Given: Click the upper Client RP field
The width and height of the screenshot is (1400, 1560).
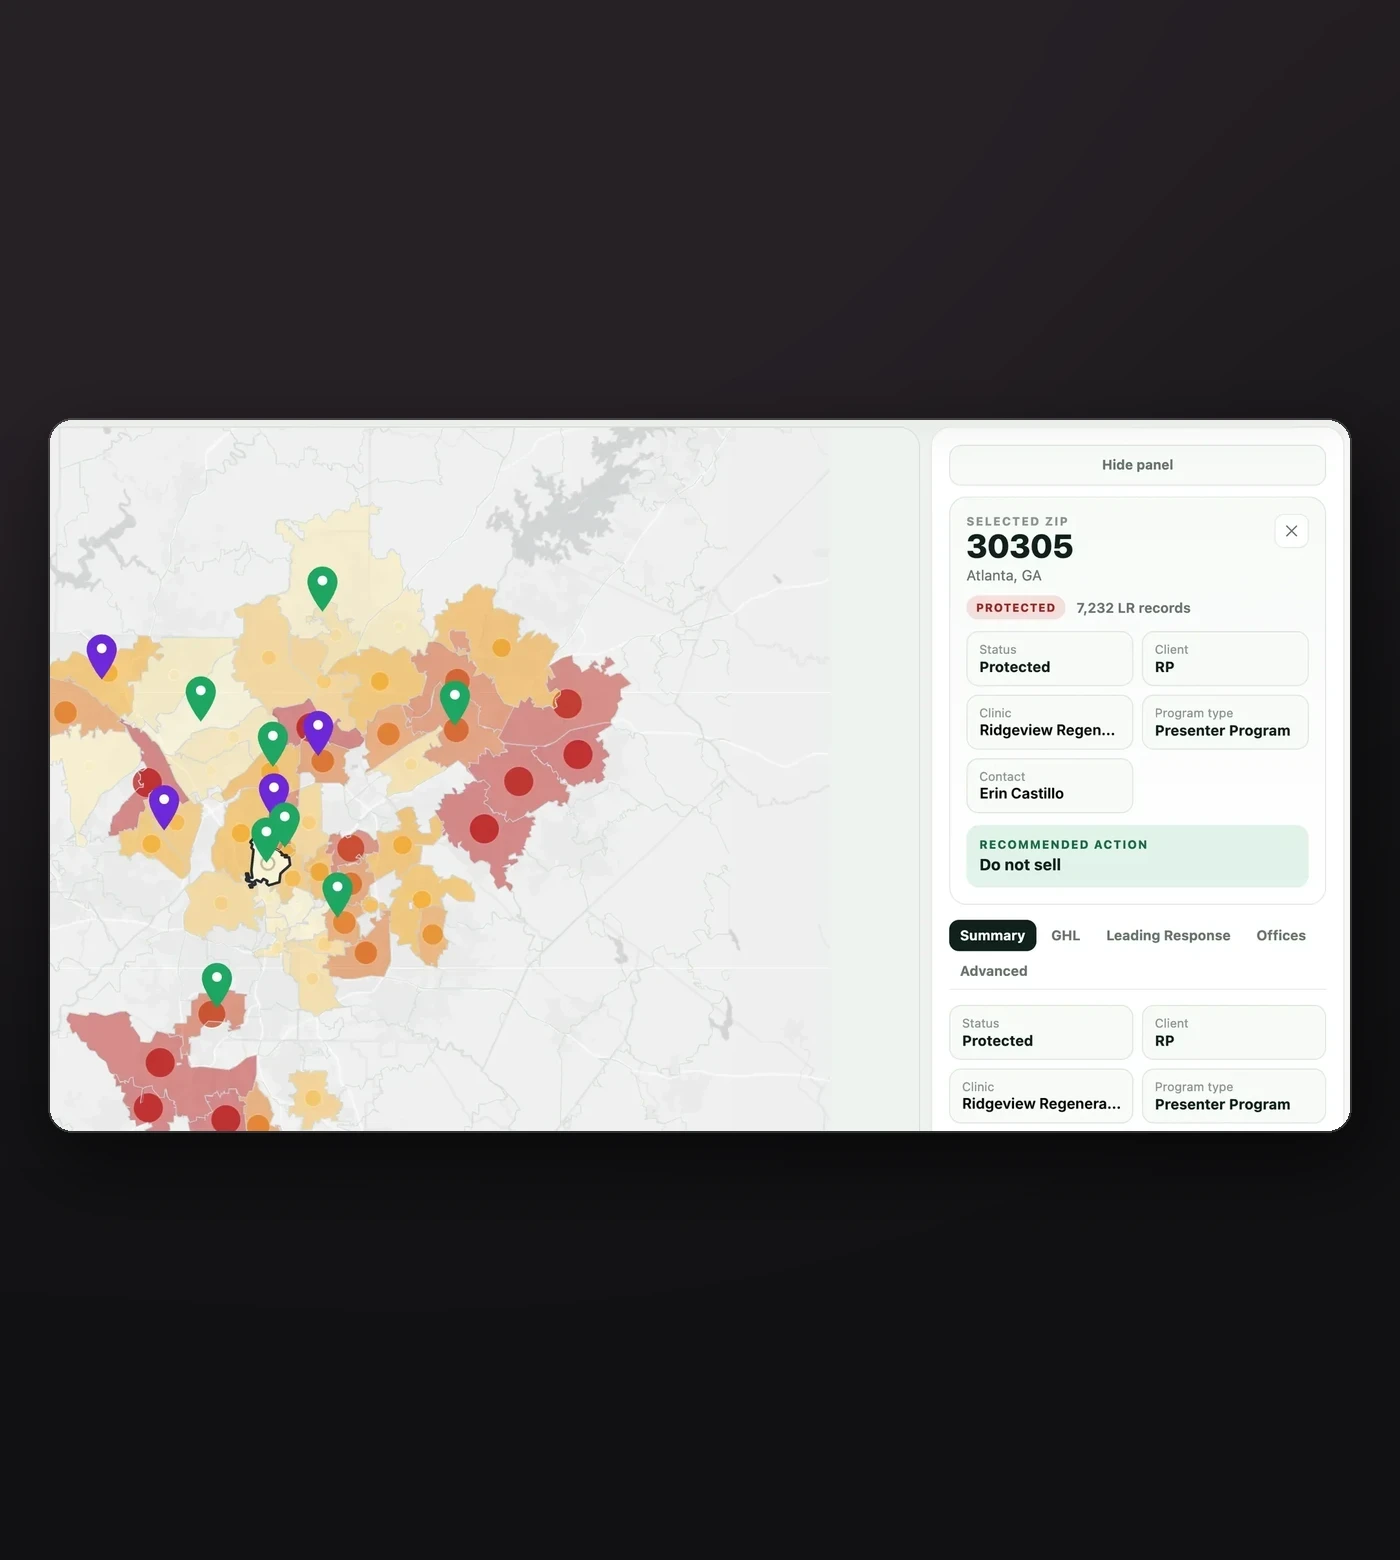Looking at the screenshot, I should point(1225,658).
